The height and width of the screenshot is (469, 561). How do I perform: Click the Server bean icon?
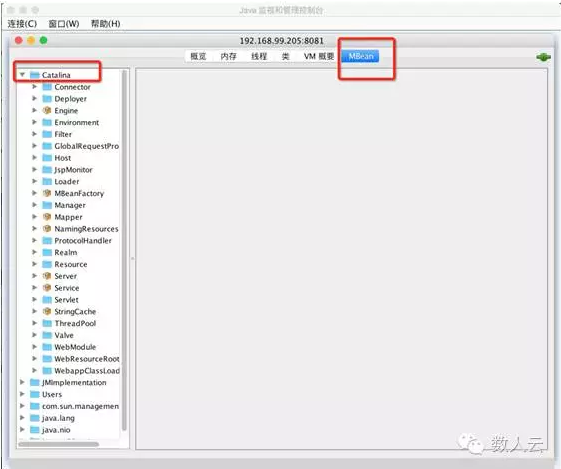47,276
